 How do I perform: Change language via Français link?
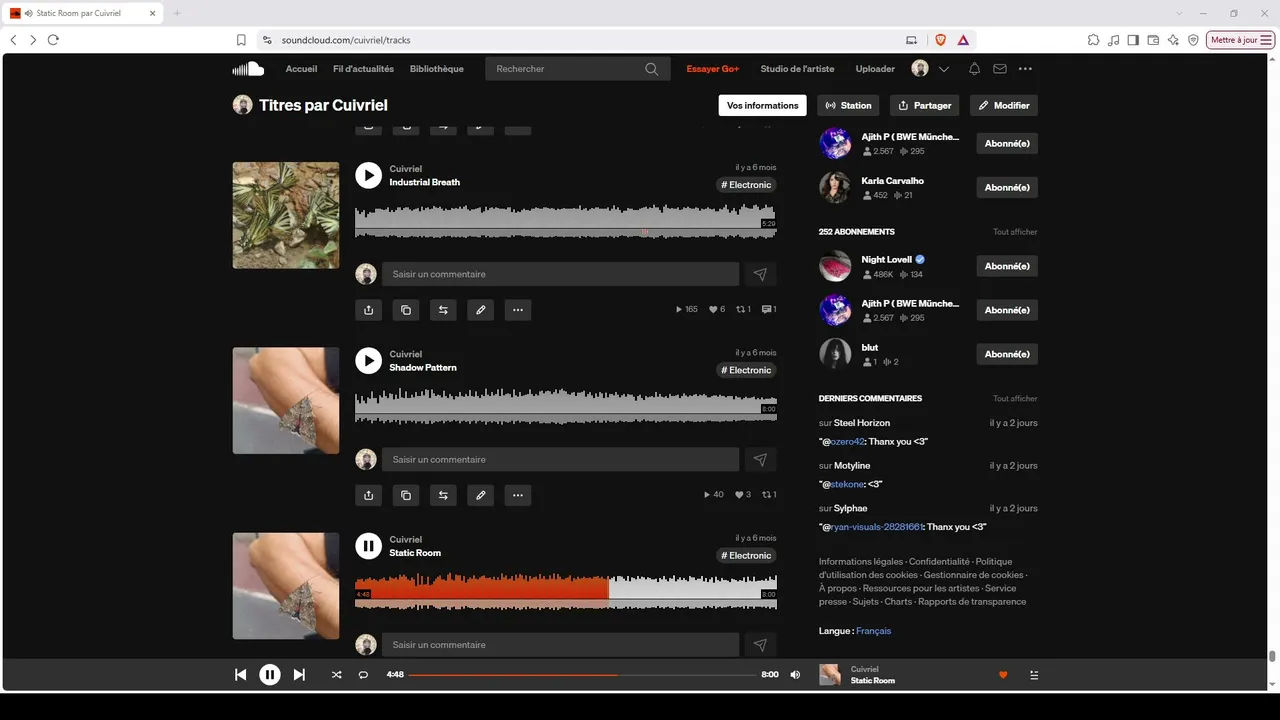tap(873, 631)
